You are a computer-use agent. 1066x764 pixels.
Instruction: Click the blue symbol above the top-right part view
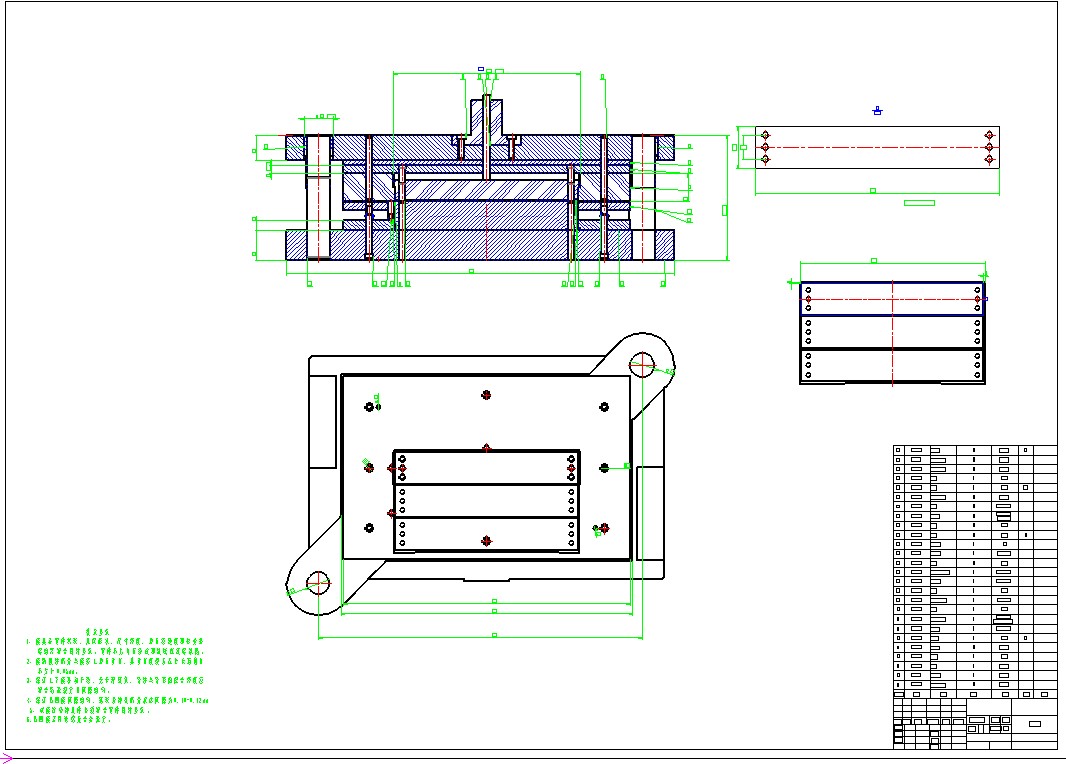click(877, 111)
